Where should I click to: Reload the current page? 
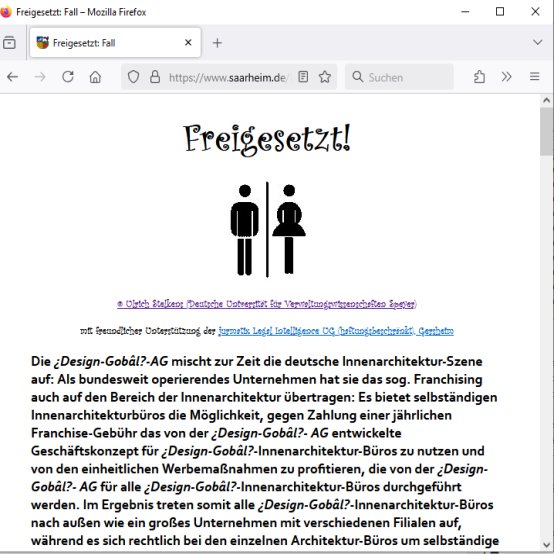(68, 77)
